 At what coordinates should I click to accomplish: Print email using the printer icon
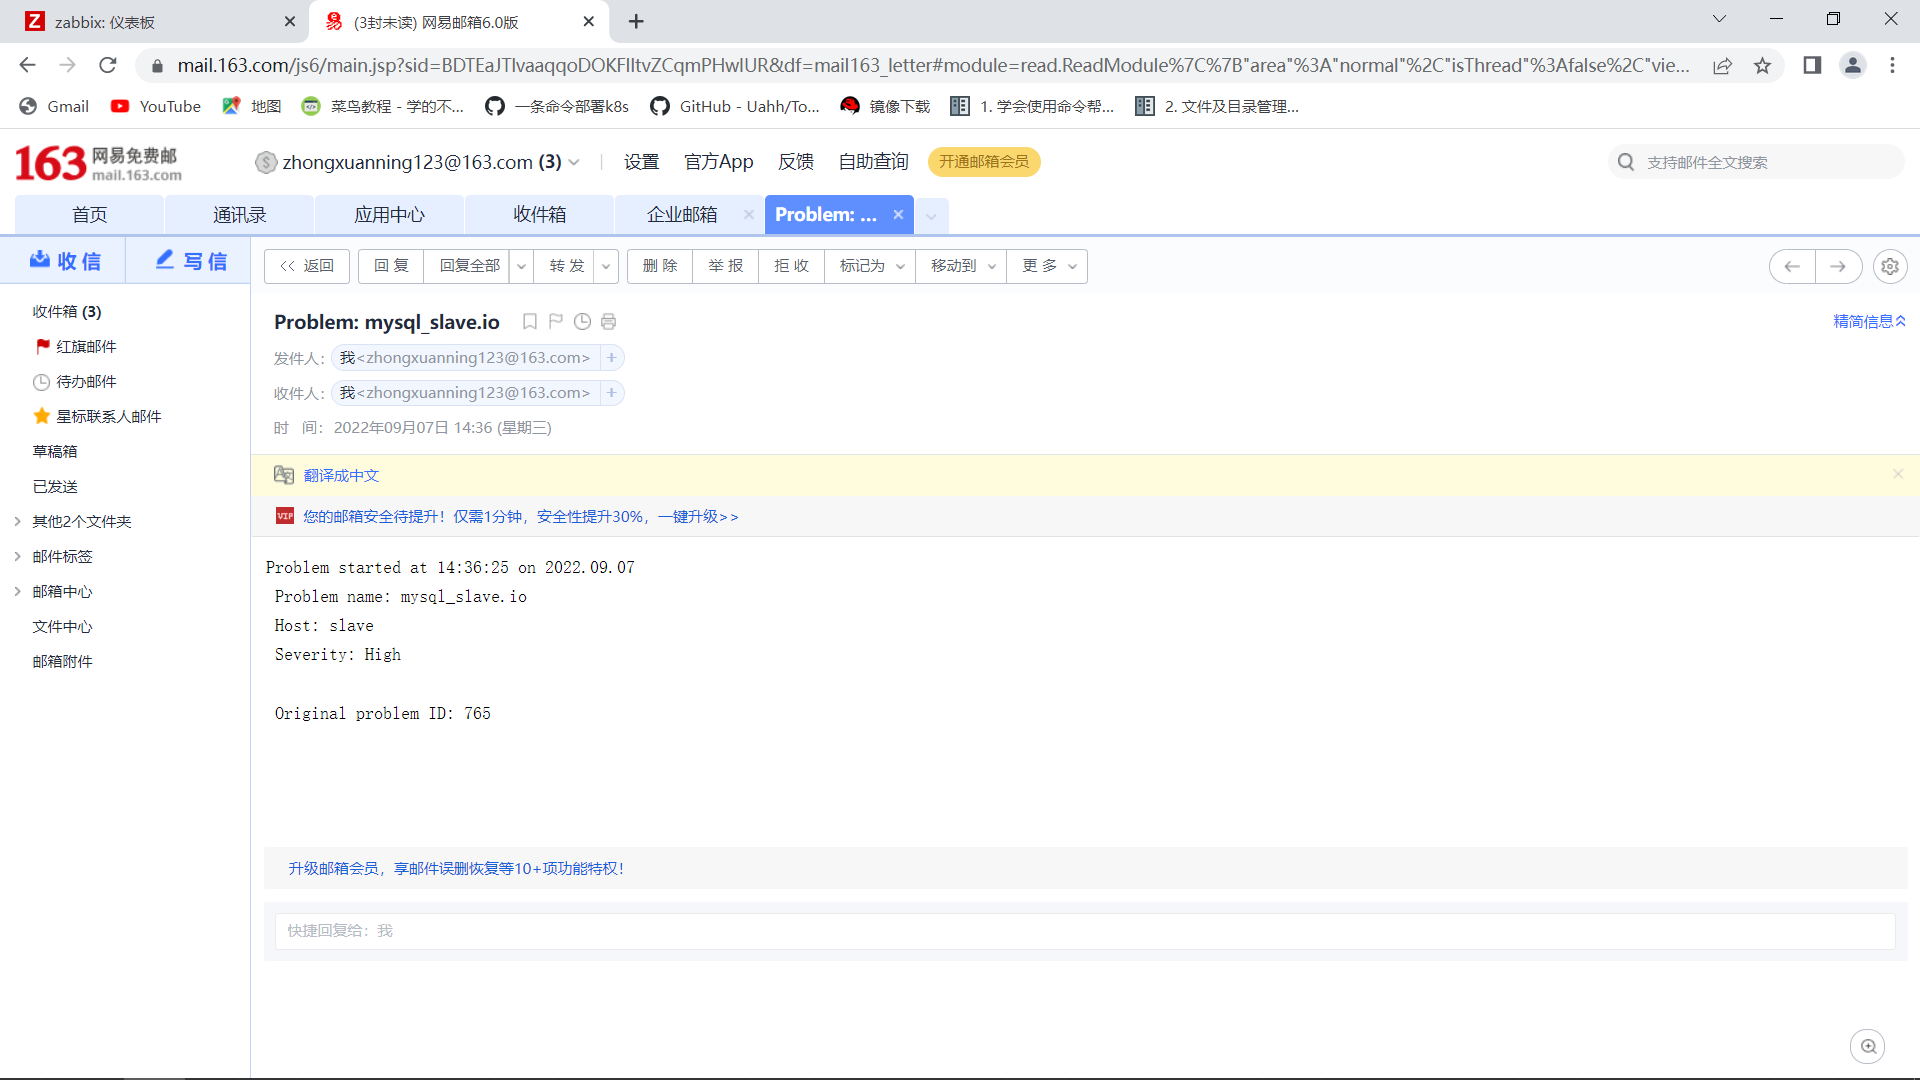coord(608,322)
